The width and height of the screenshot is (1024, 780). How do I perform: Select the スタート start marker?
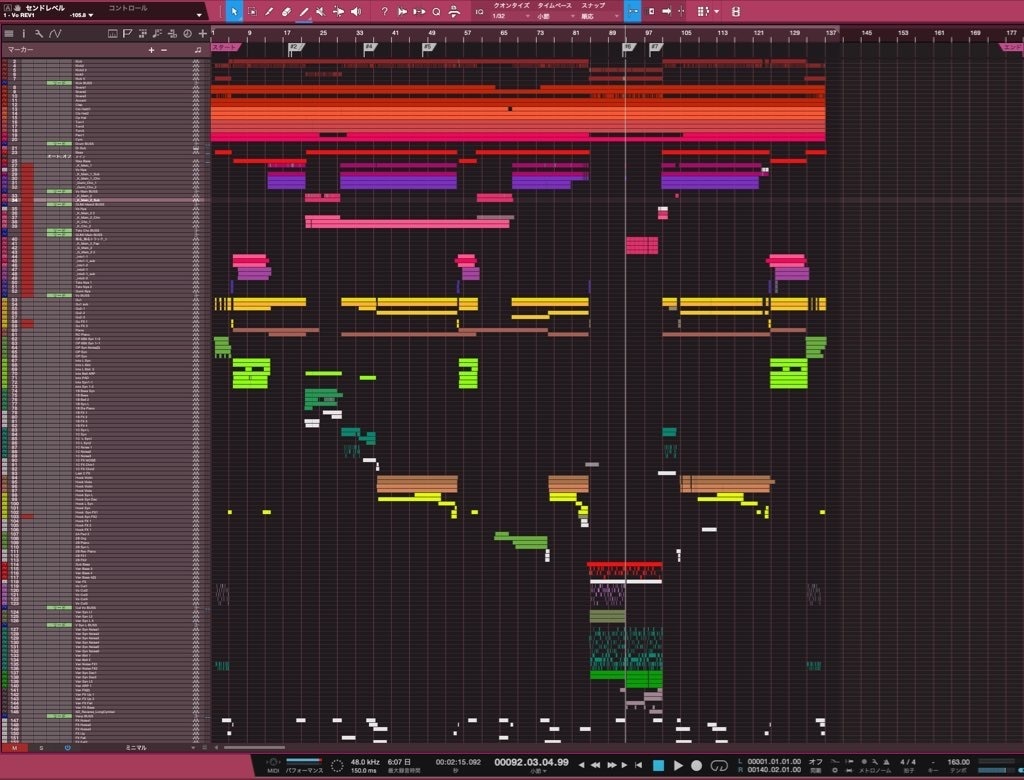point(225,47)
